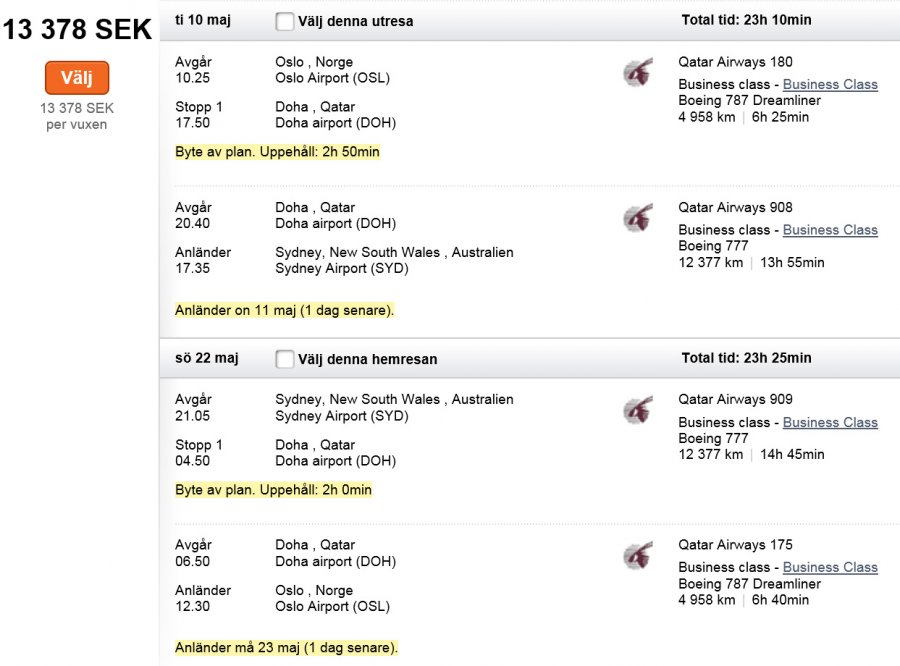The image size is (900, 666).
Task: Open Business Class link for flight 175
Action: pyautogui.click(x=830, y=568)
